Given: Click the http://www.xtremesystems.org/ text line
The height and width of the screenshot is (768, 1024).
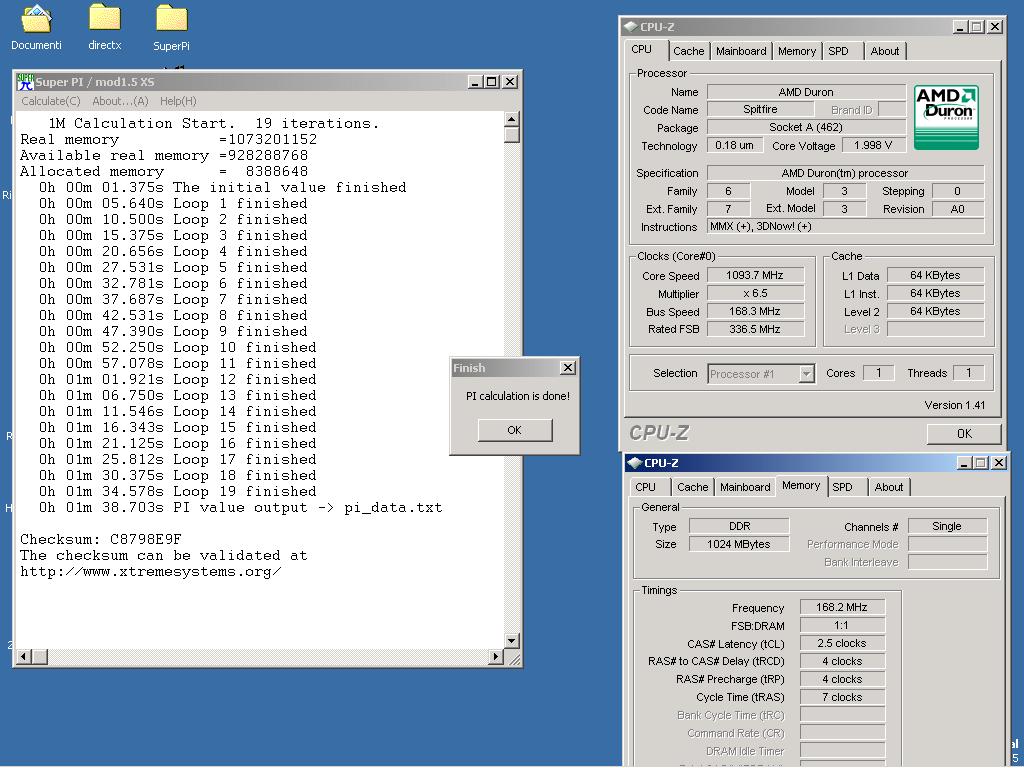Looking at the screenshot, I should (x=151, y=571).
